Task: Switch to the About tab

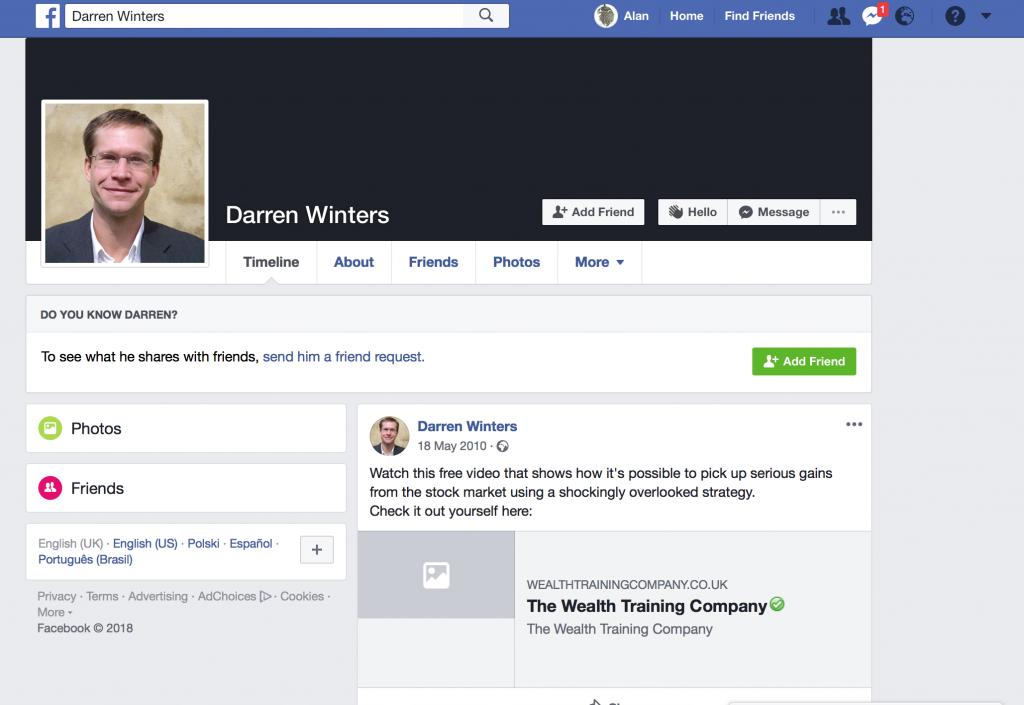Action: coord(354,262)
